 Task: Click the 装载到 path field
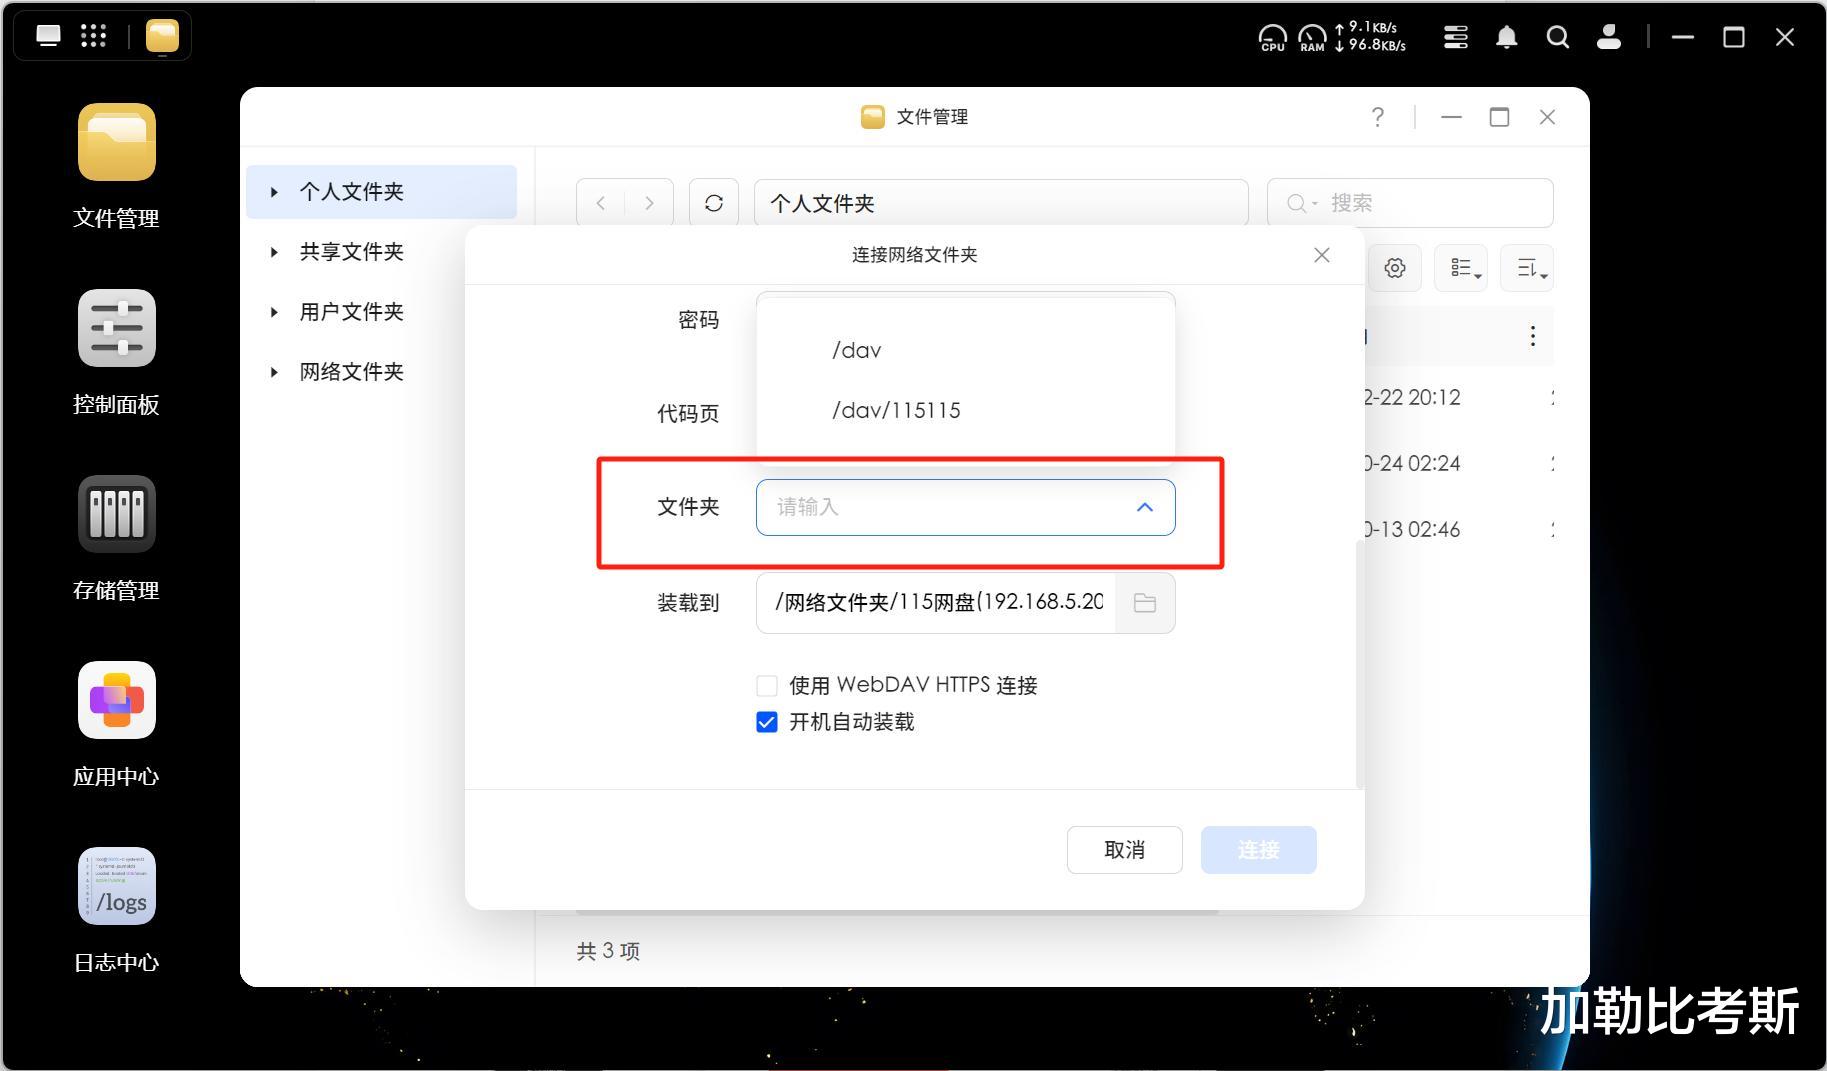[936, 603]
